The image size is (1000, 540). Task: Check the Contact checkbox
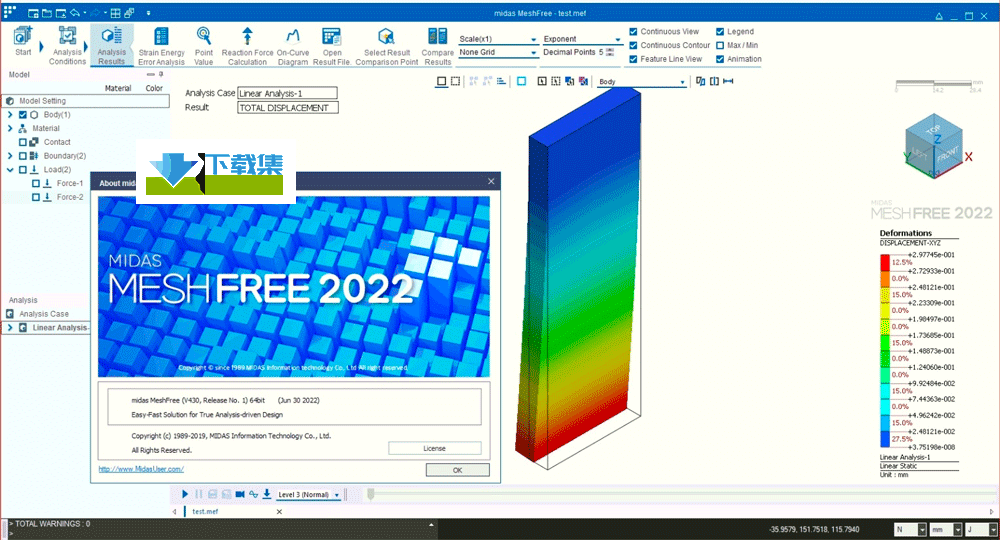tap(23, 142)
